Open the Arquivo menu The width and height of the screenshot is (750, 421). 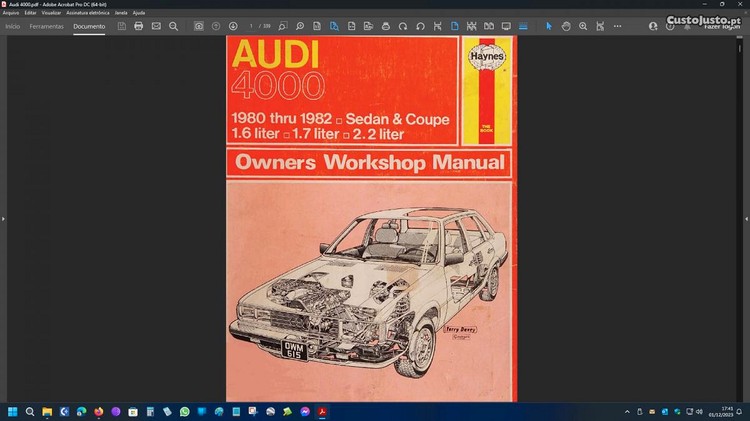[11, 12]
